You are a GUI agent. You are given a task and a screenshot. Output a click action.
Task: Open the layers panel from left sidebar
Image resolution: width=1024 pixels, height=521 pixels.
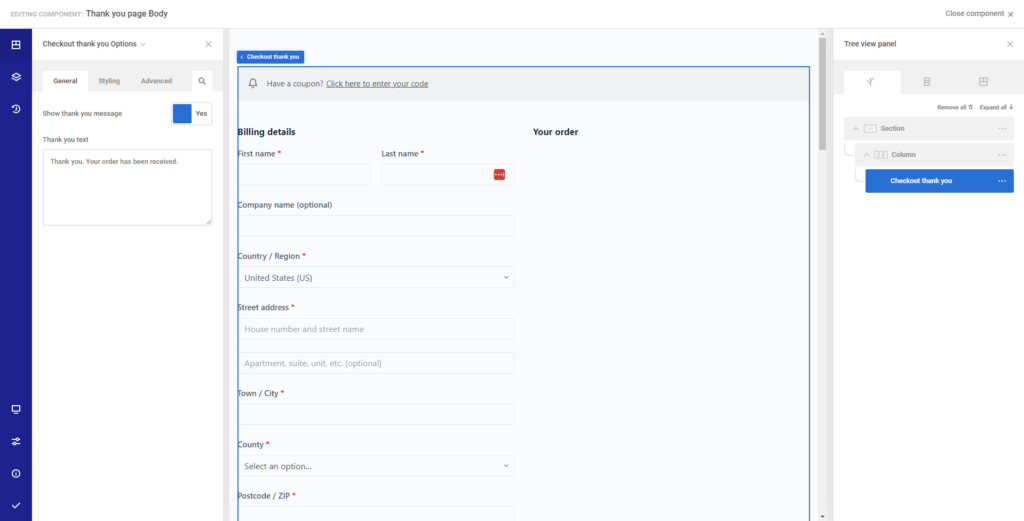pos(16,77)
